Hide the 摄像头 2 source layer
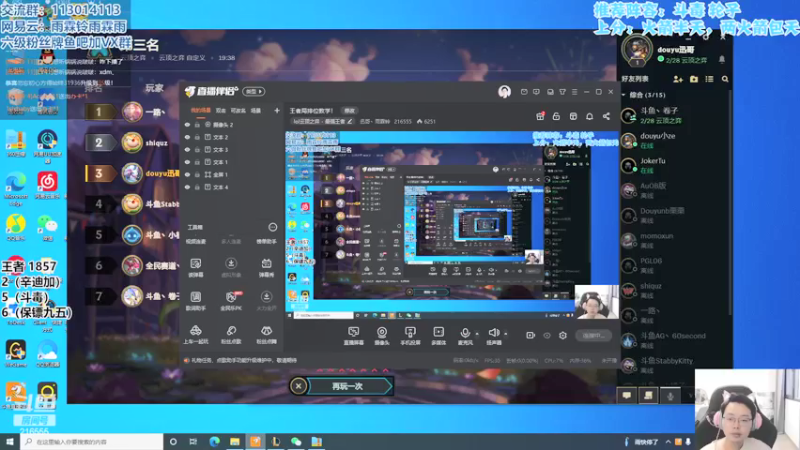The image size is (800, 450). click(x=187, y=124)
